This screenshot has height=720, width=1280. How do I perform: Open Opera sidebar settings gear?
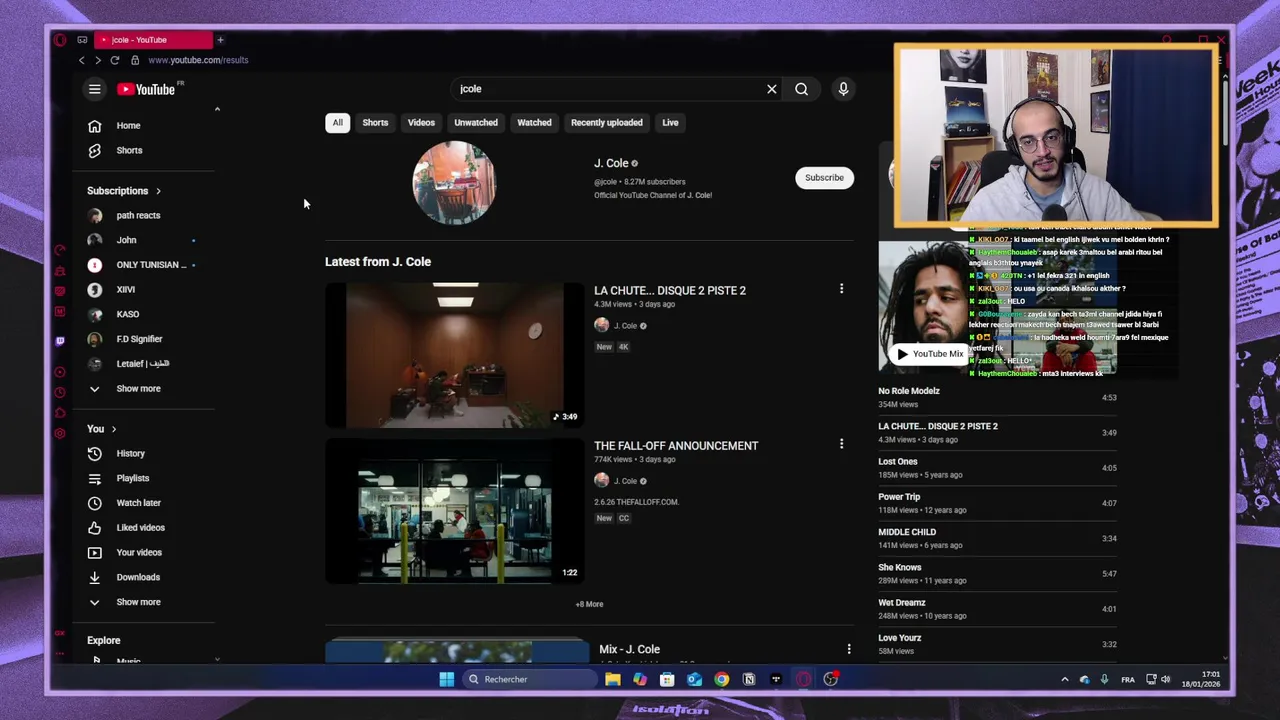click(60, 433)
